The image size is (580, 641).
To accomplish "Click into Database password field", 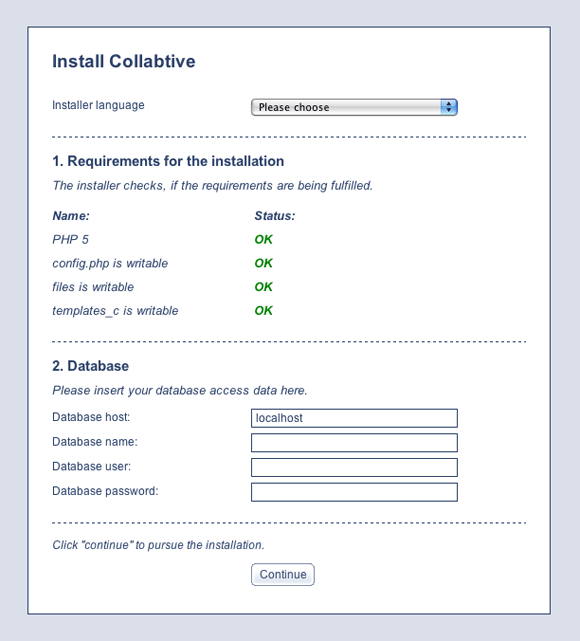I will [x=354, y=492].
